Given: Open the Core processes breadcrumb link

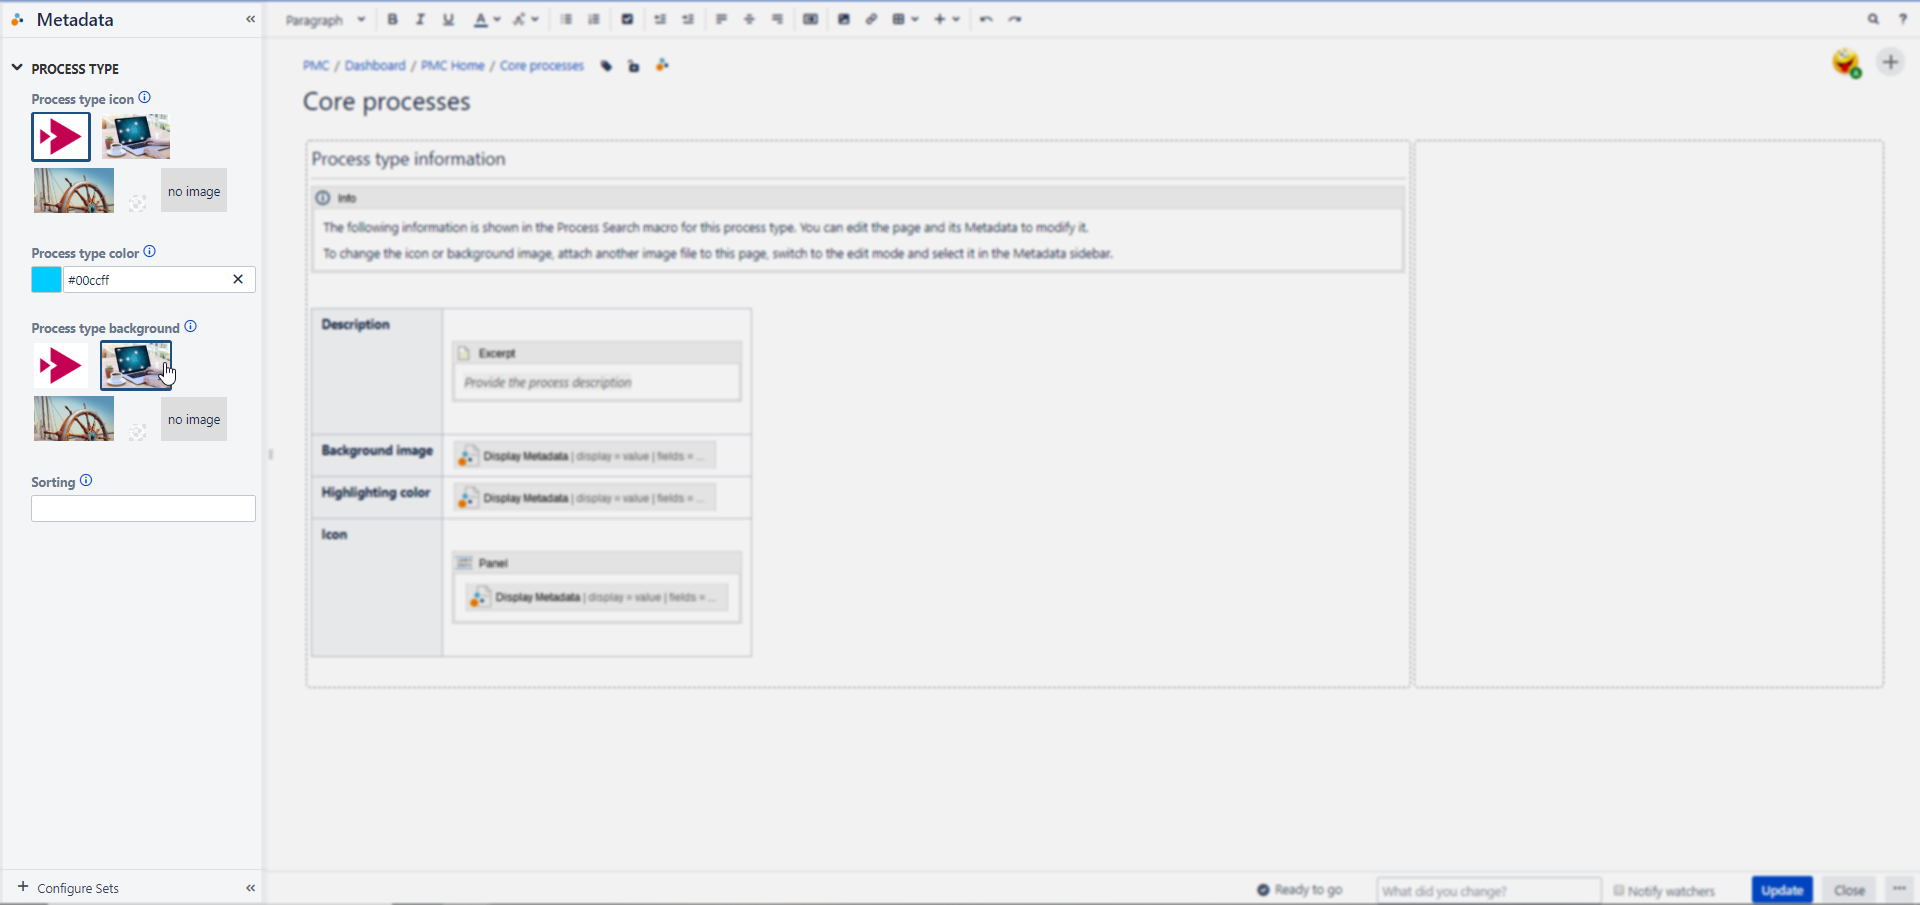Looking at the screenshot, I should click(x=542, y=65).
